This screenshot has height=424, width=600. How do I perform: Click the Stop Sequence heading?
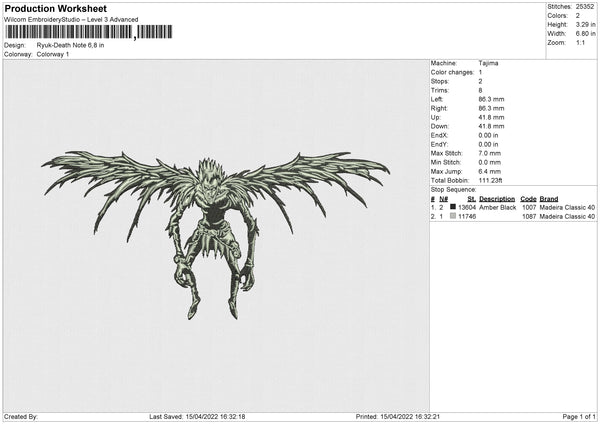[453, 190]
